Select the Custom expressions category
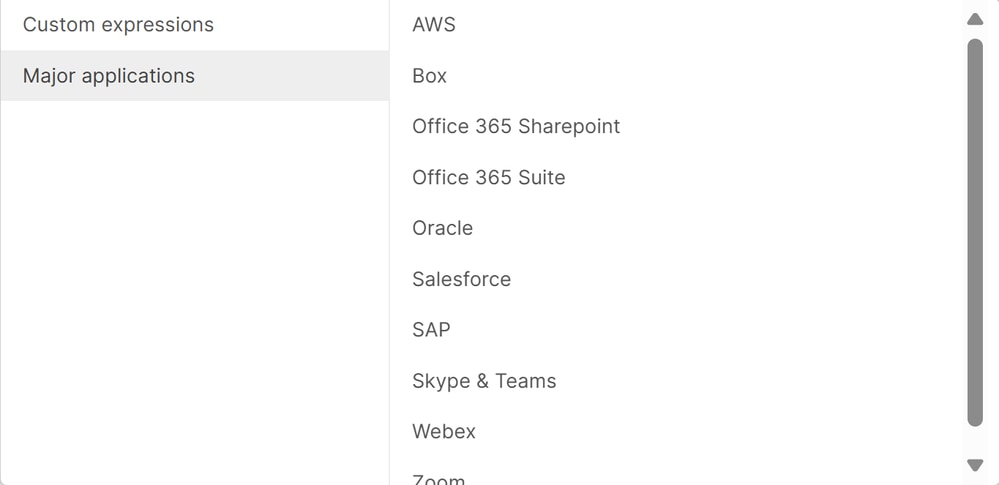The image size is (999, 485). (x=195, y=25)
